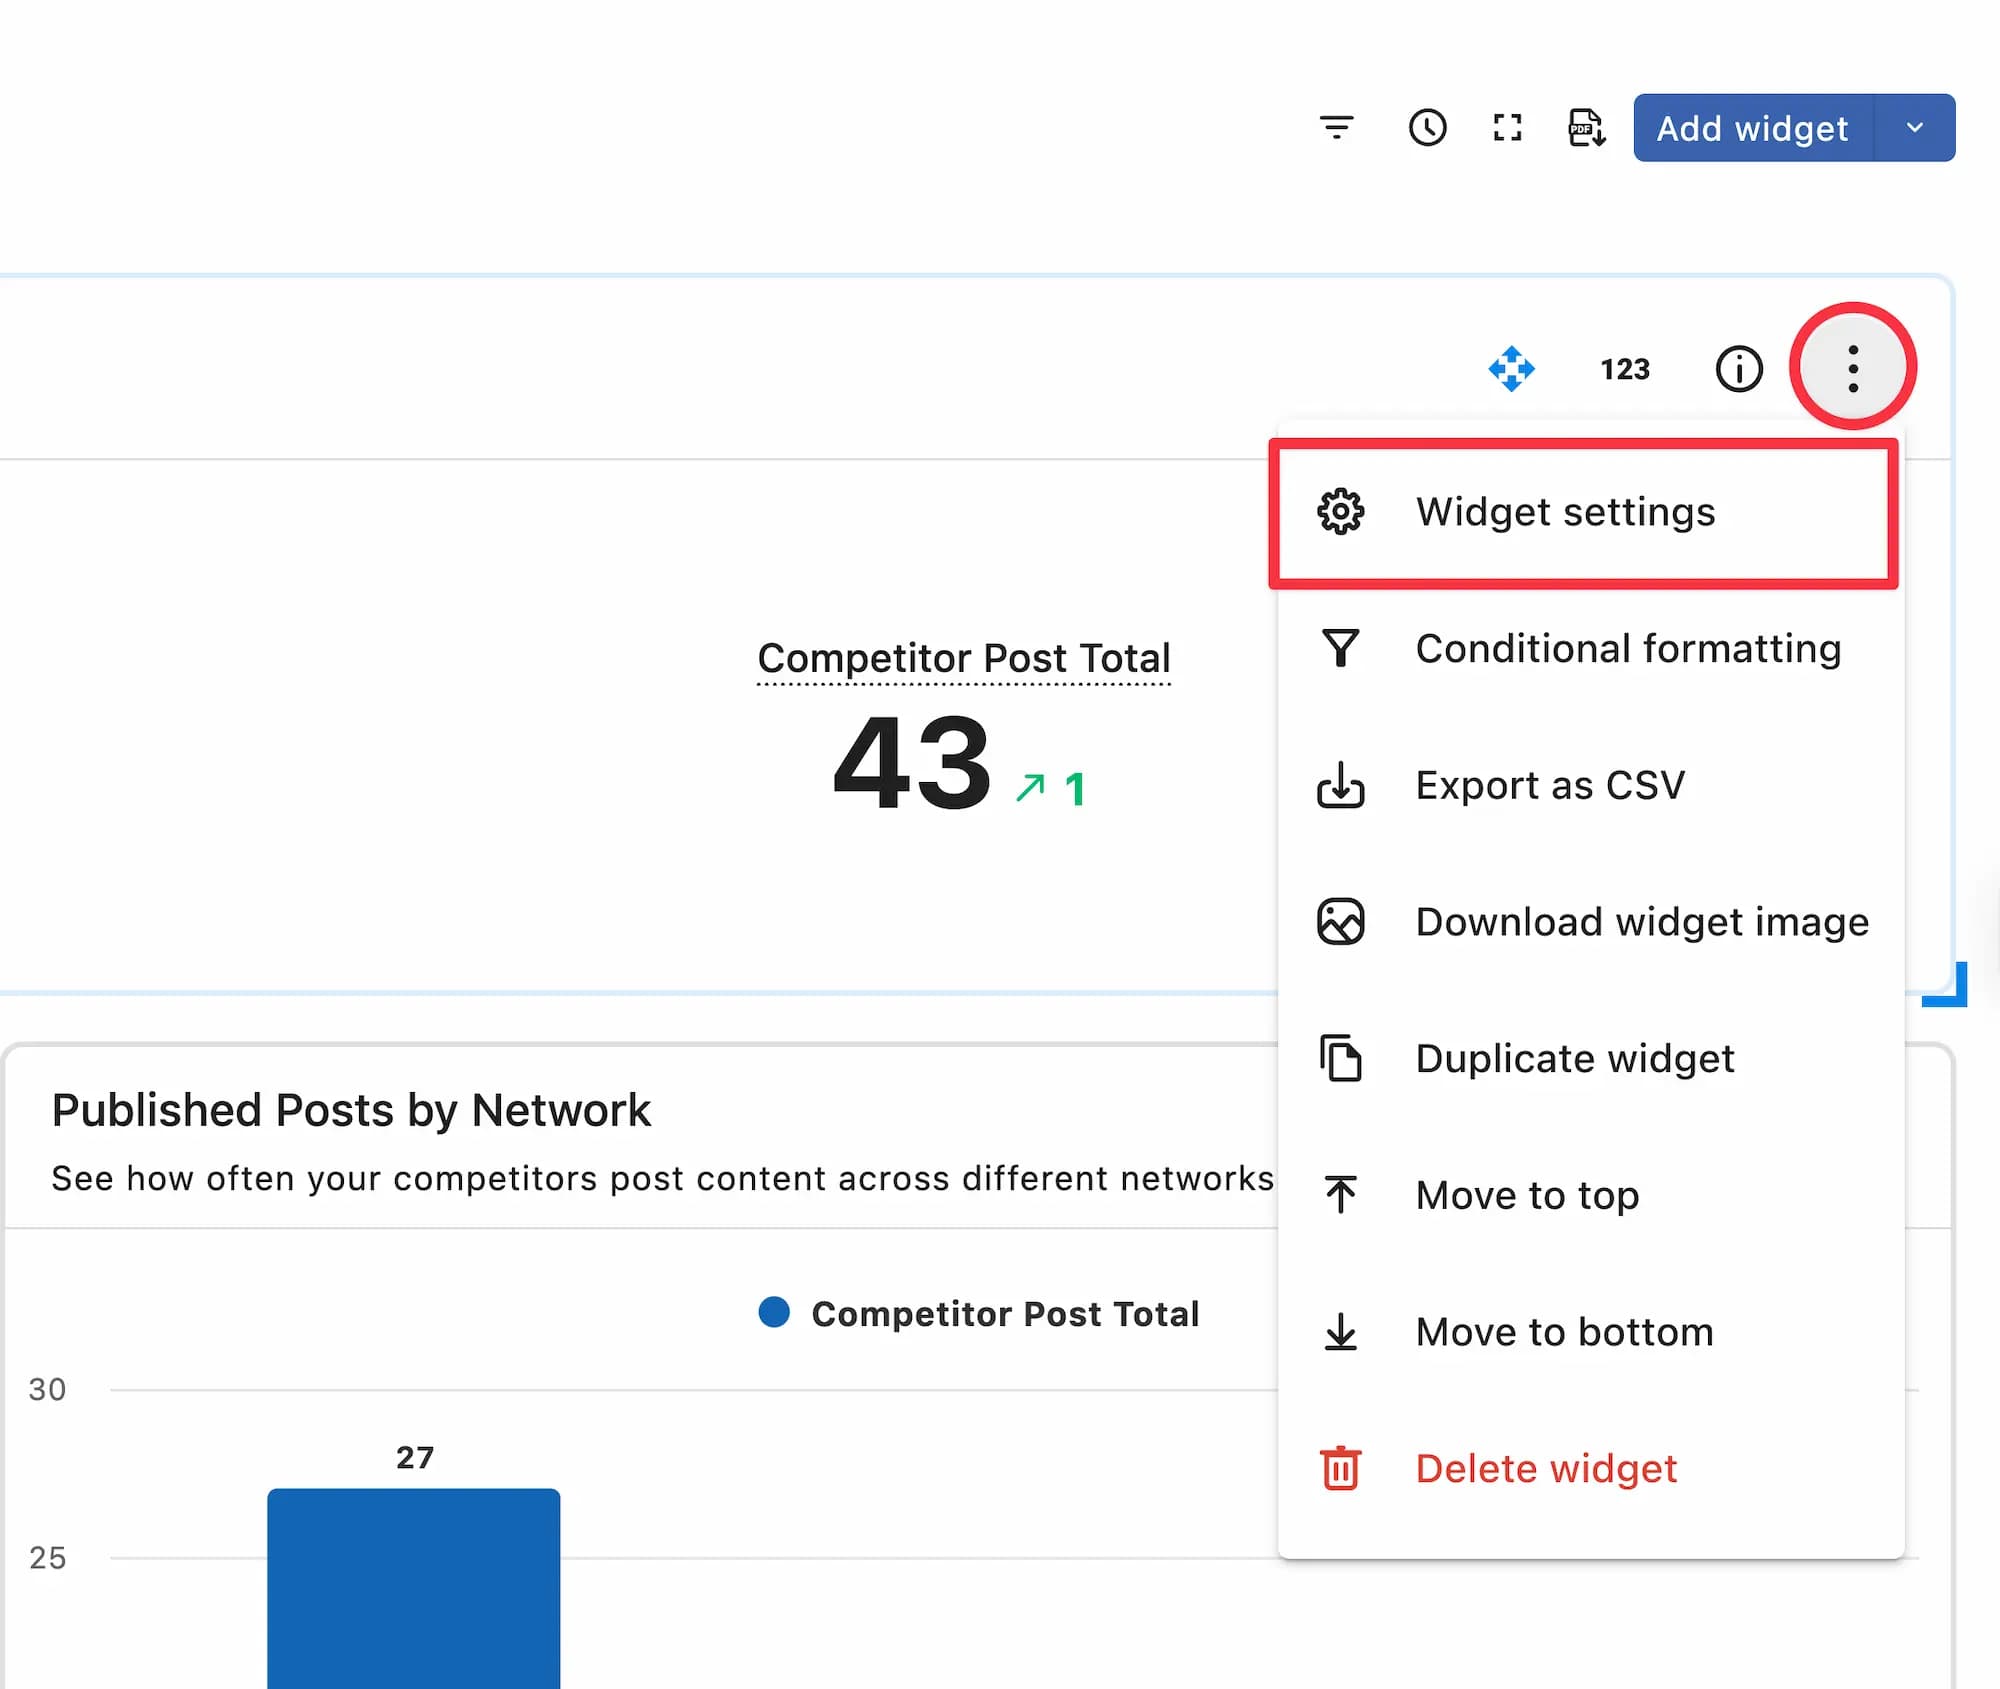Click the three-dot widget options button
Viewport: 2000px width, 1689px height.
[1853, 368]
